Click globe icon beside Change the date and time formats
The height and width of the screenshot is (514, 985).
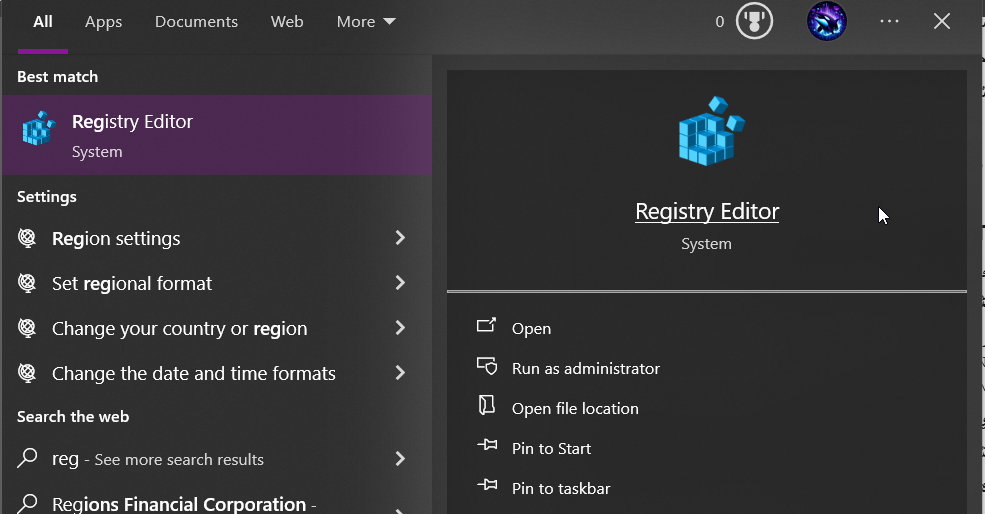pos(27,373)
